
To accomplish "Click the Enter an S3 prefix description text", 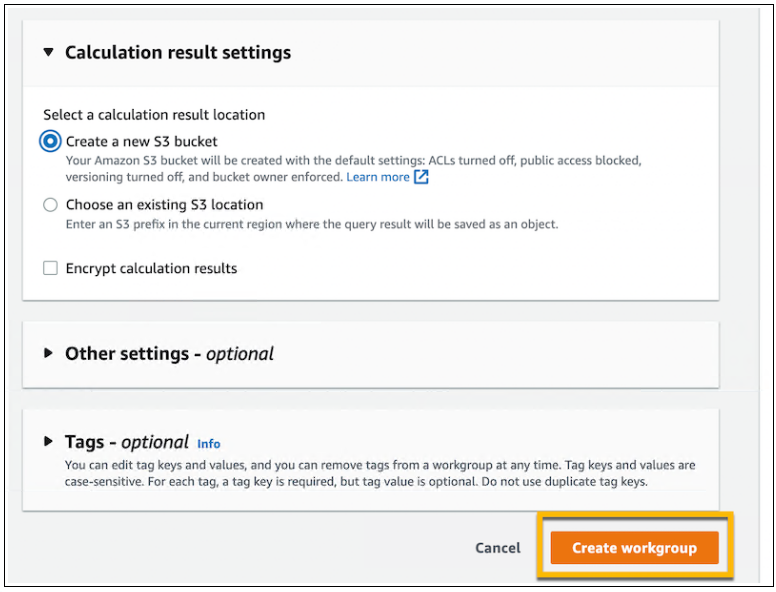I will [x=312, y=224].
